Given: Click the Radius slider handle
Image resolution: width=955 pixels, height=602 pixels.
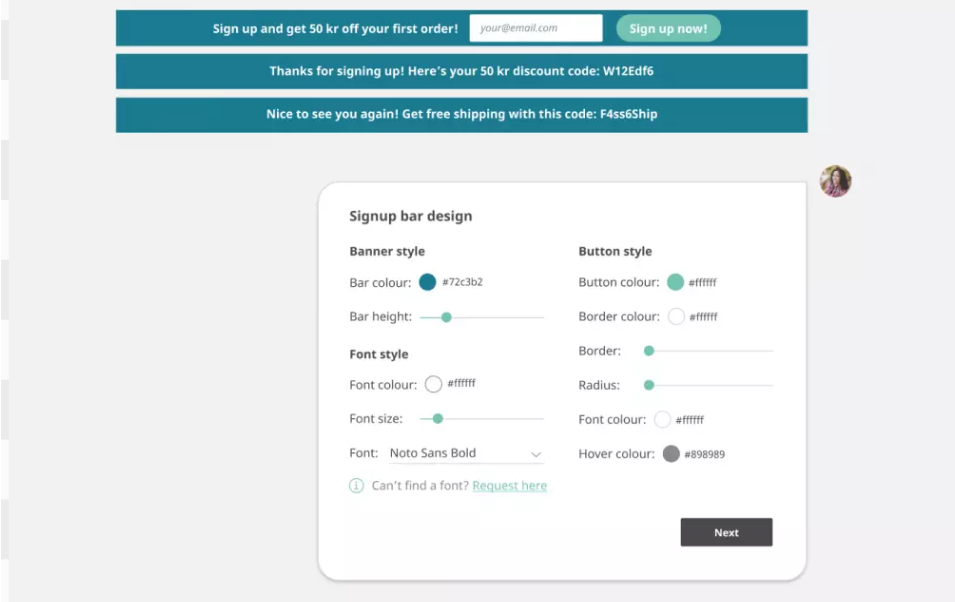Looking at the screenshot, I should (x=649, y=385).
